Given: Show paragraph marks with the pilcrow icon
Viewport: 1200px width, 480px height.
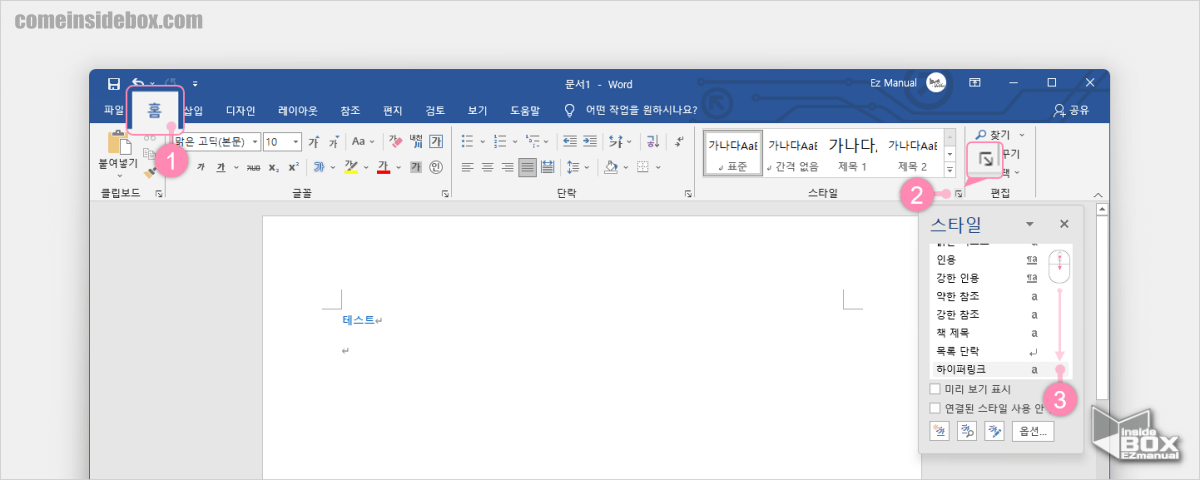Looking at the screenshot, I should click(679, 142).
